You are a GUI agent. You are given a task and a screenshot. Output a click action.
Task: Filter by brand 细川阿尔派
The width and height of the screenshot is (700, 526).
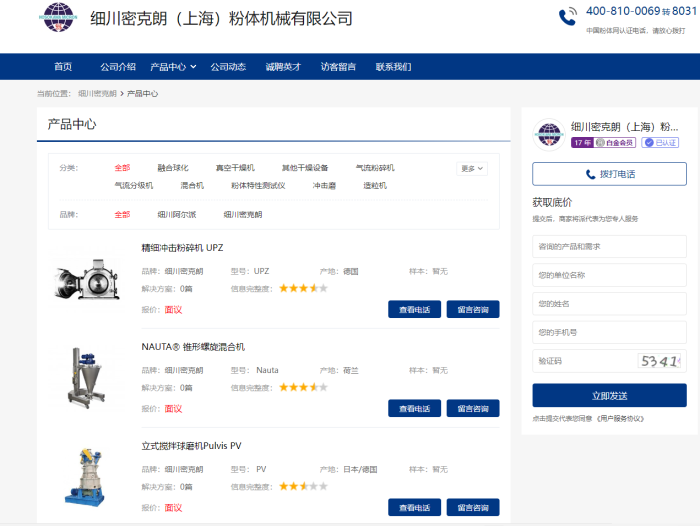point(177,214)
